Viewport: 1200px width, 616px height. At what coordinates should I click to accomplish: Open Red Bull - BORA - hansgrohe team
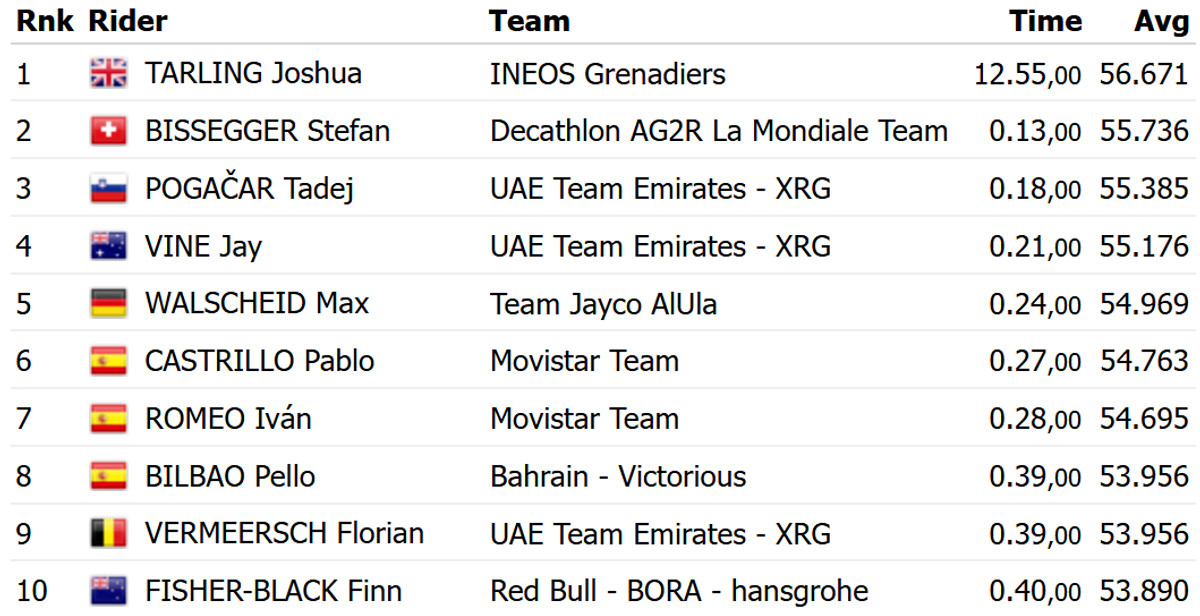[679, 591]
